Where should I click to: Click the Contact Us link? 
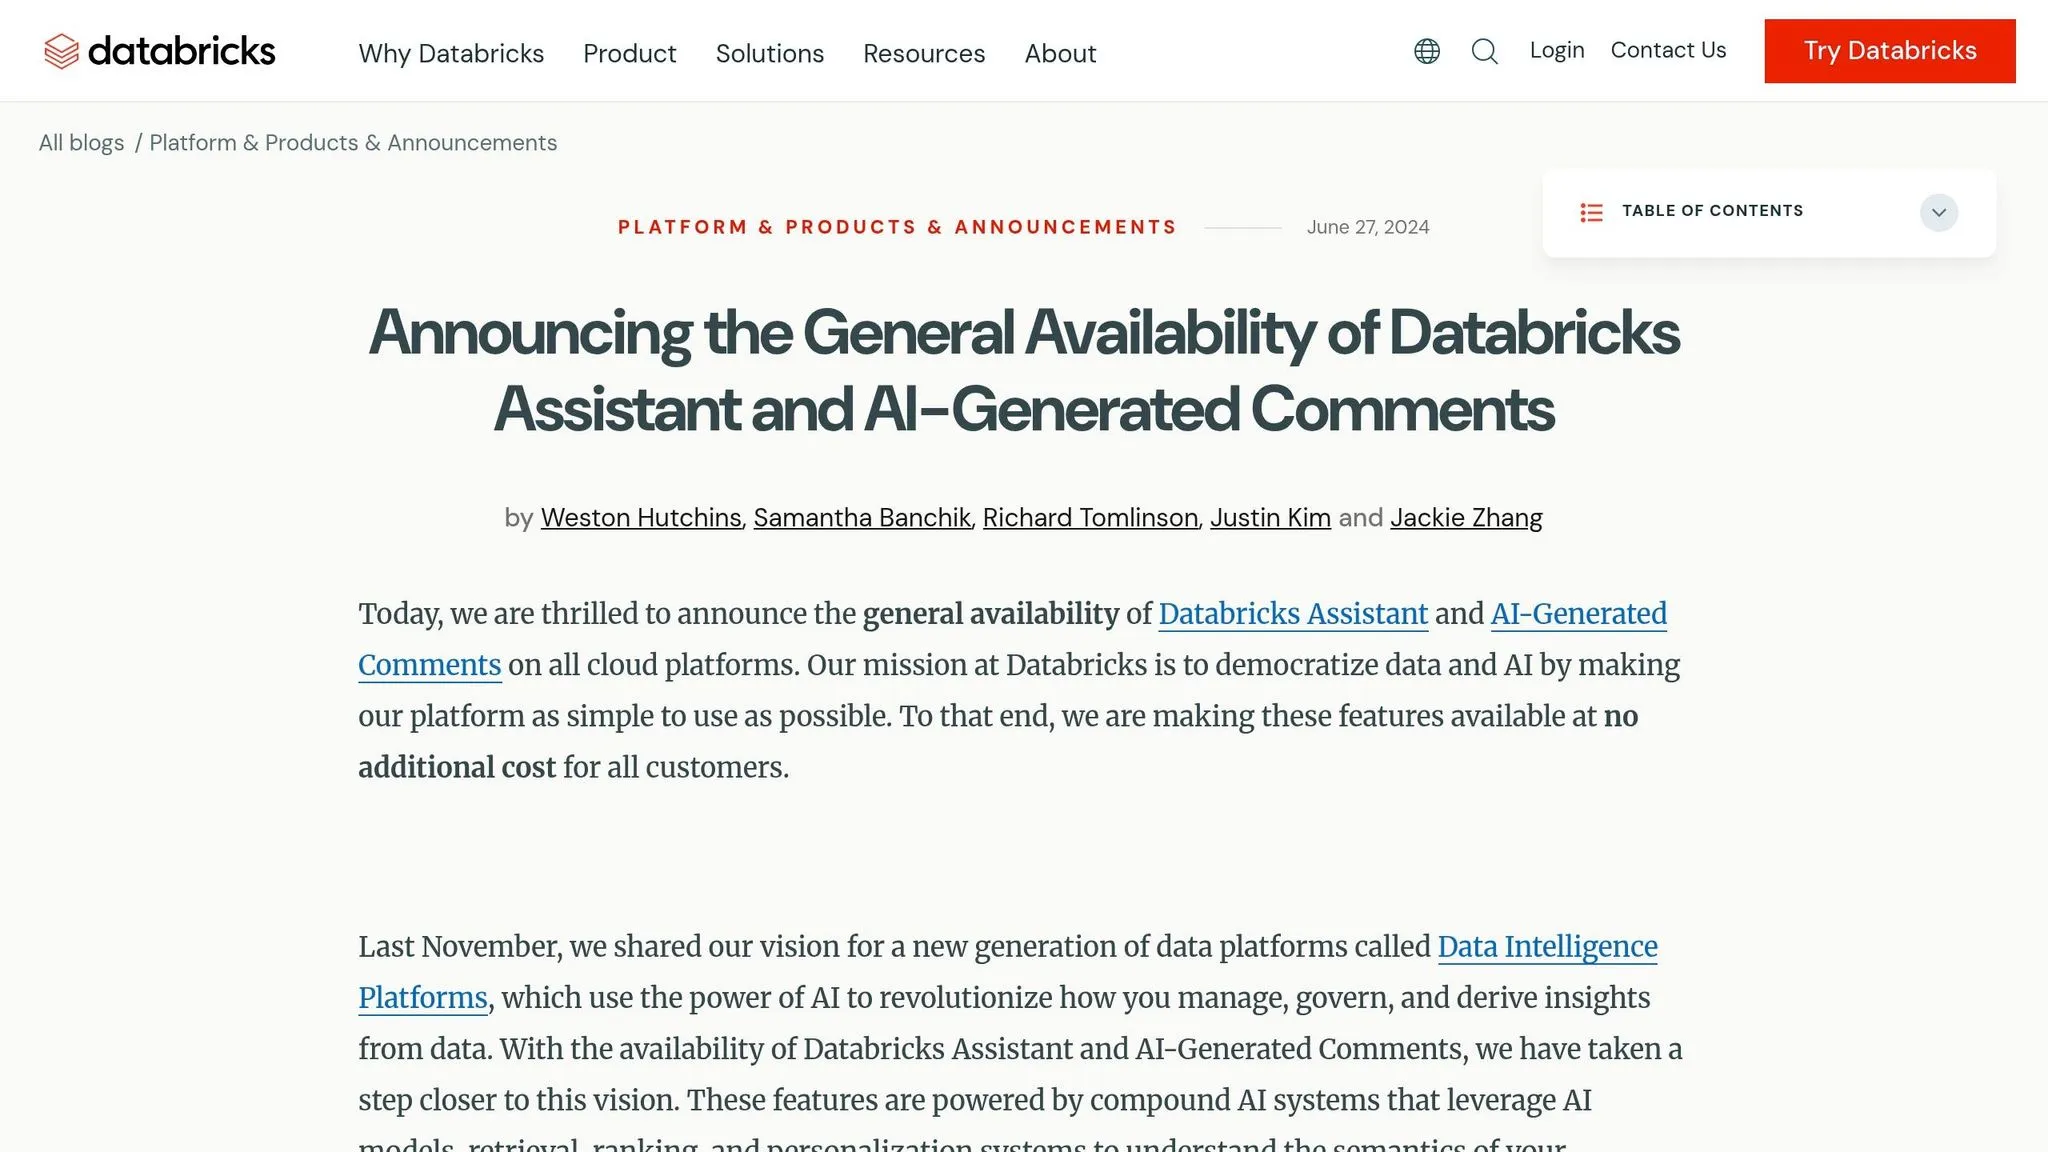coord(1668,50)
